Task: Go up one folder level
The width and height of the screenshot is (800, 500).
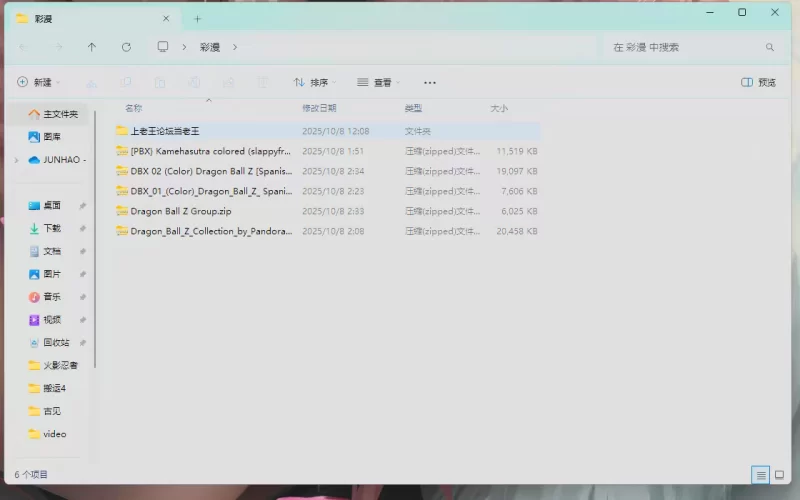Action: [92, 47]
